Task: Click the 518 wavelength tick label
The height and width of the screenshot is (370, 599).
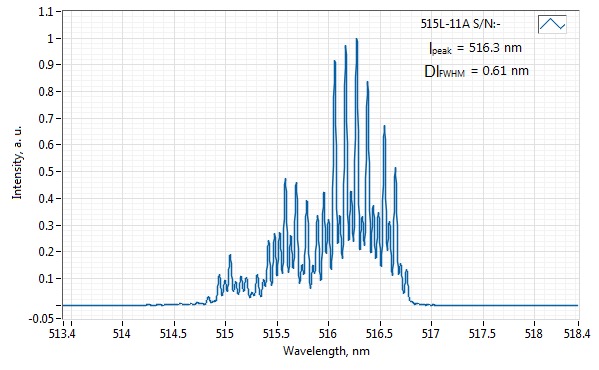Action: pyautogui.click(x=534, y=334)
